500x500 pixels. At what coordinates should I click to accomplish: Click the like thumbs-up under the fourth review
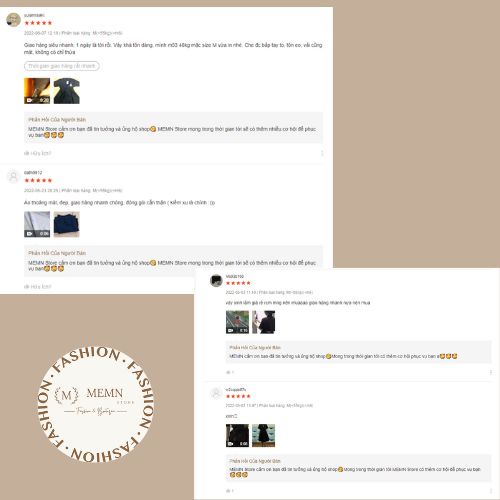click(x=230, y=491)
